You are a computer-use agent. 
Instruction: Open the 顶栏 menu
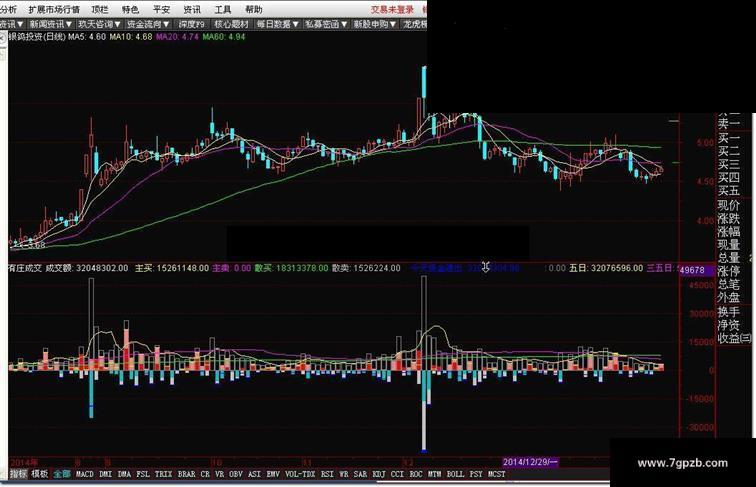coord(100,10)
